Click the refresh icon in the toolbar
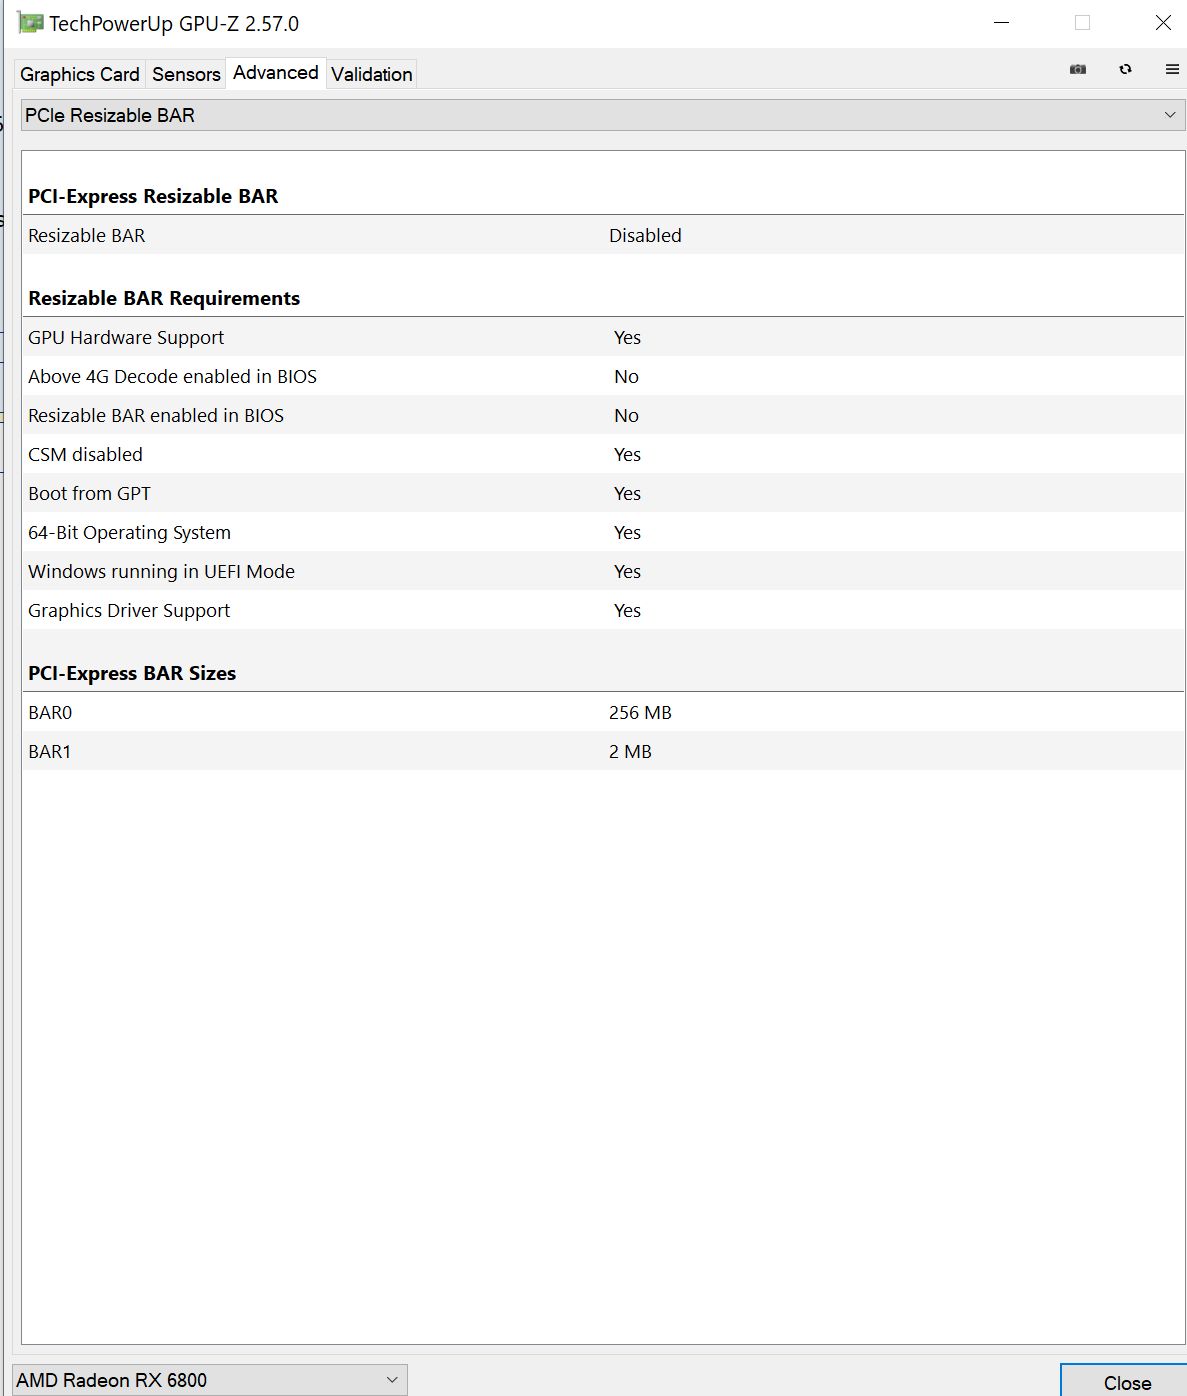 coord(1126,69)
